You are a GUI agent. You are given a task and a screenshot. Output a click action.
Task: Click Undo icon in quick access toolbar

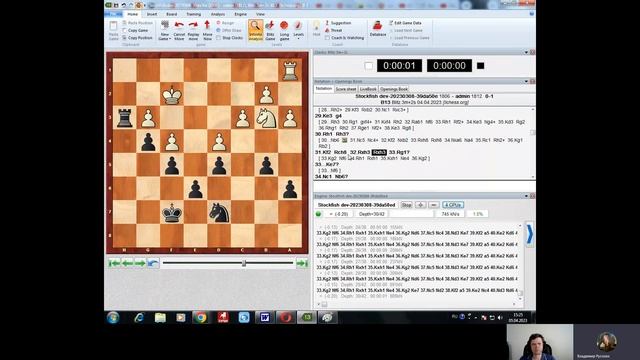[x=124, y=5]
